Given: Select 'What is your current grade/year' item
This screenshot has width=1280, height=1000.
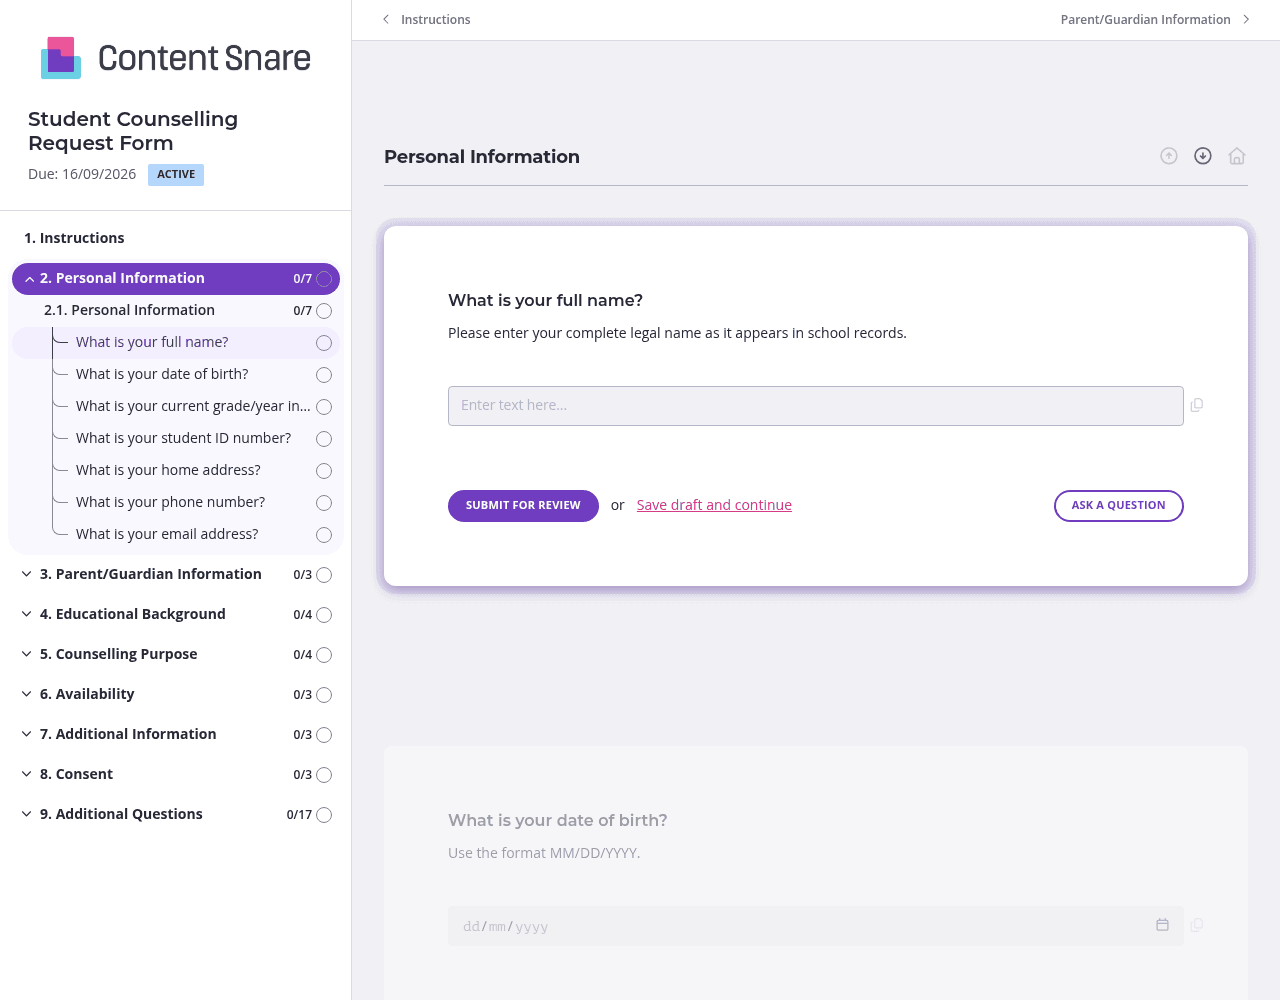Looking at the screenshot, I should 193,406.
